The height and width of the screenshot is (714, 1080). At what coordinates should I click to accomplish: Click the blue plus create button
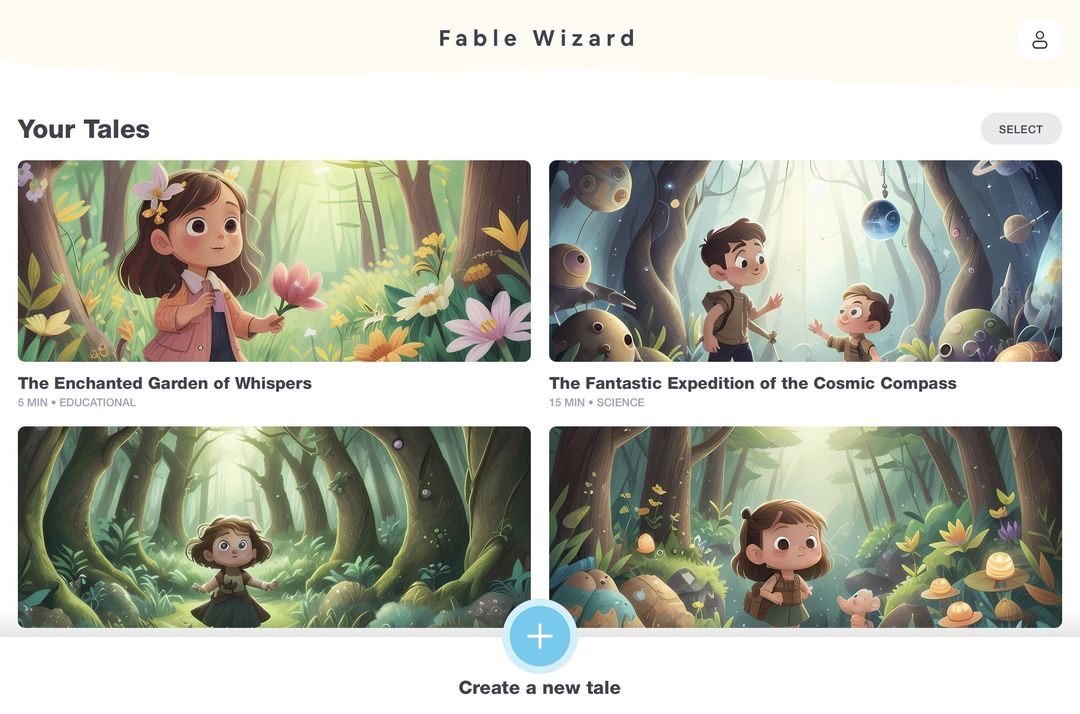tap(540, 636)
